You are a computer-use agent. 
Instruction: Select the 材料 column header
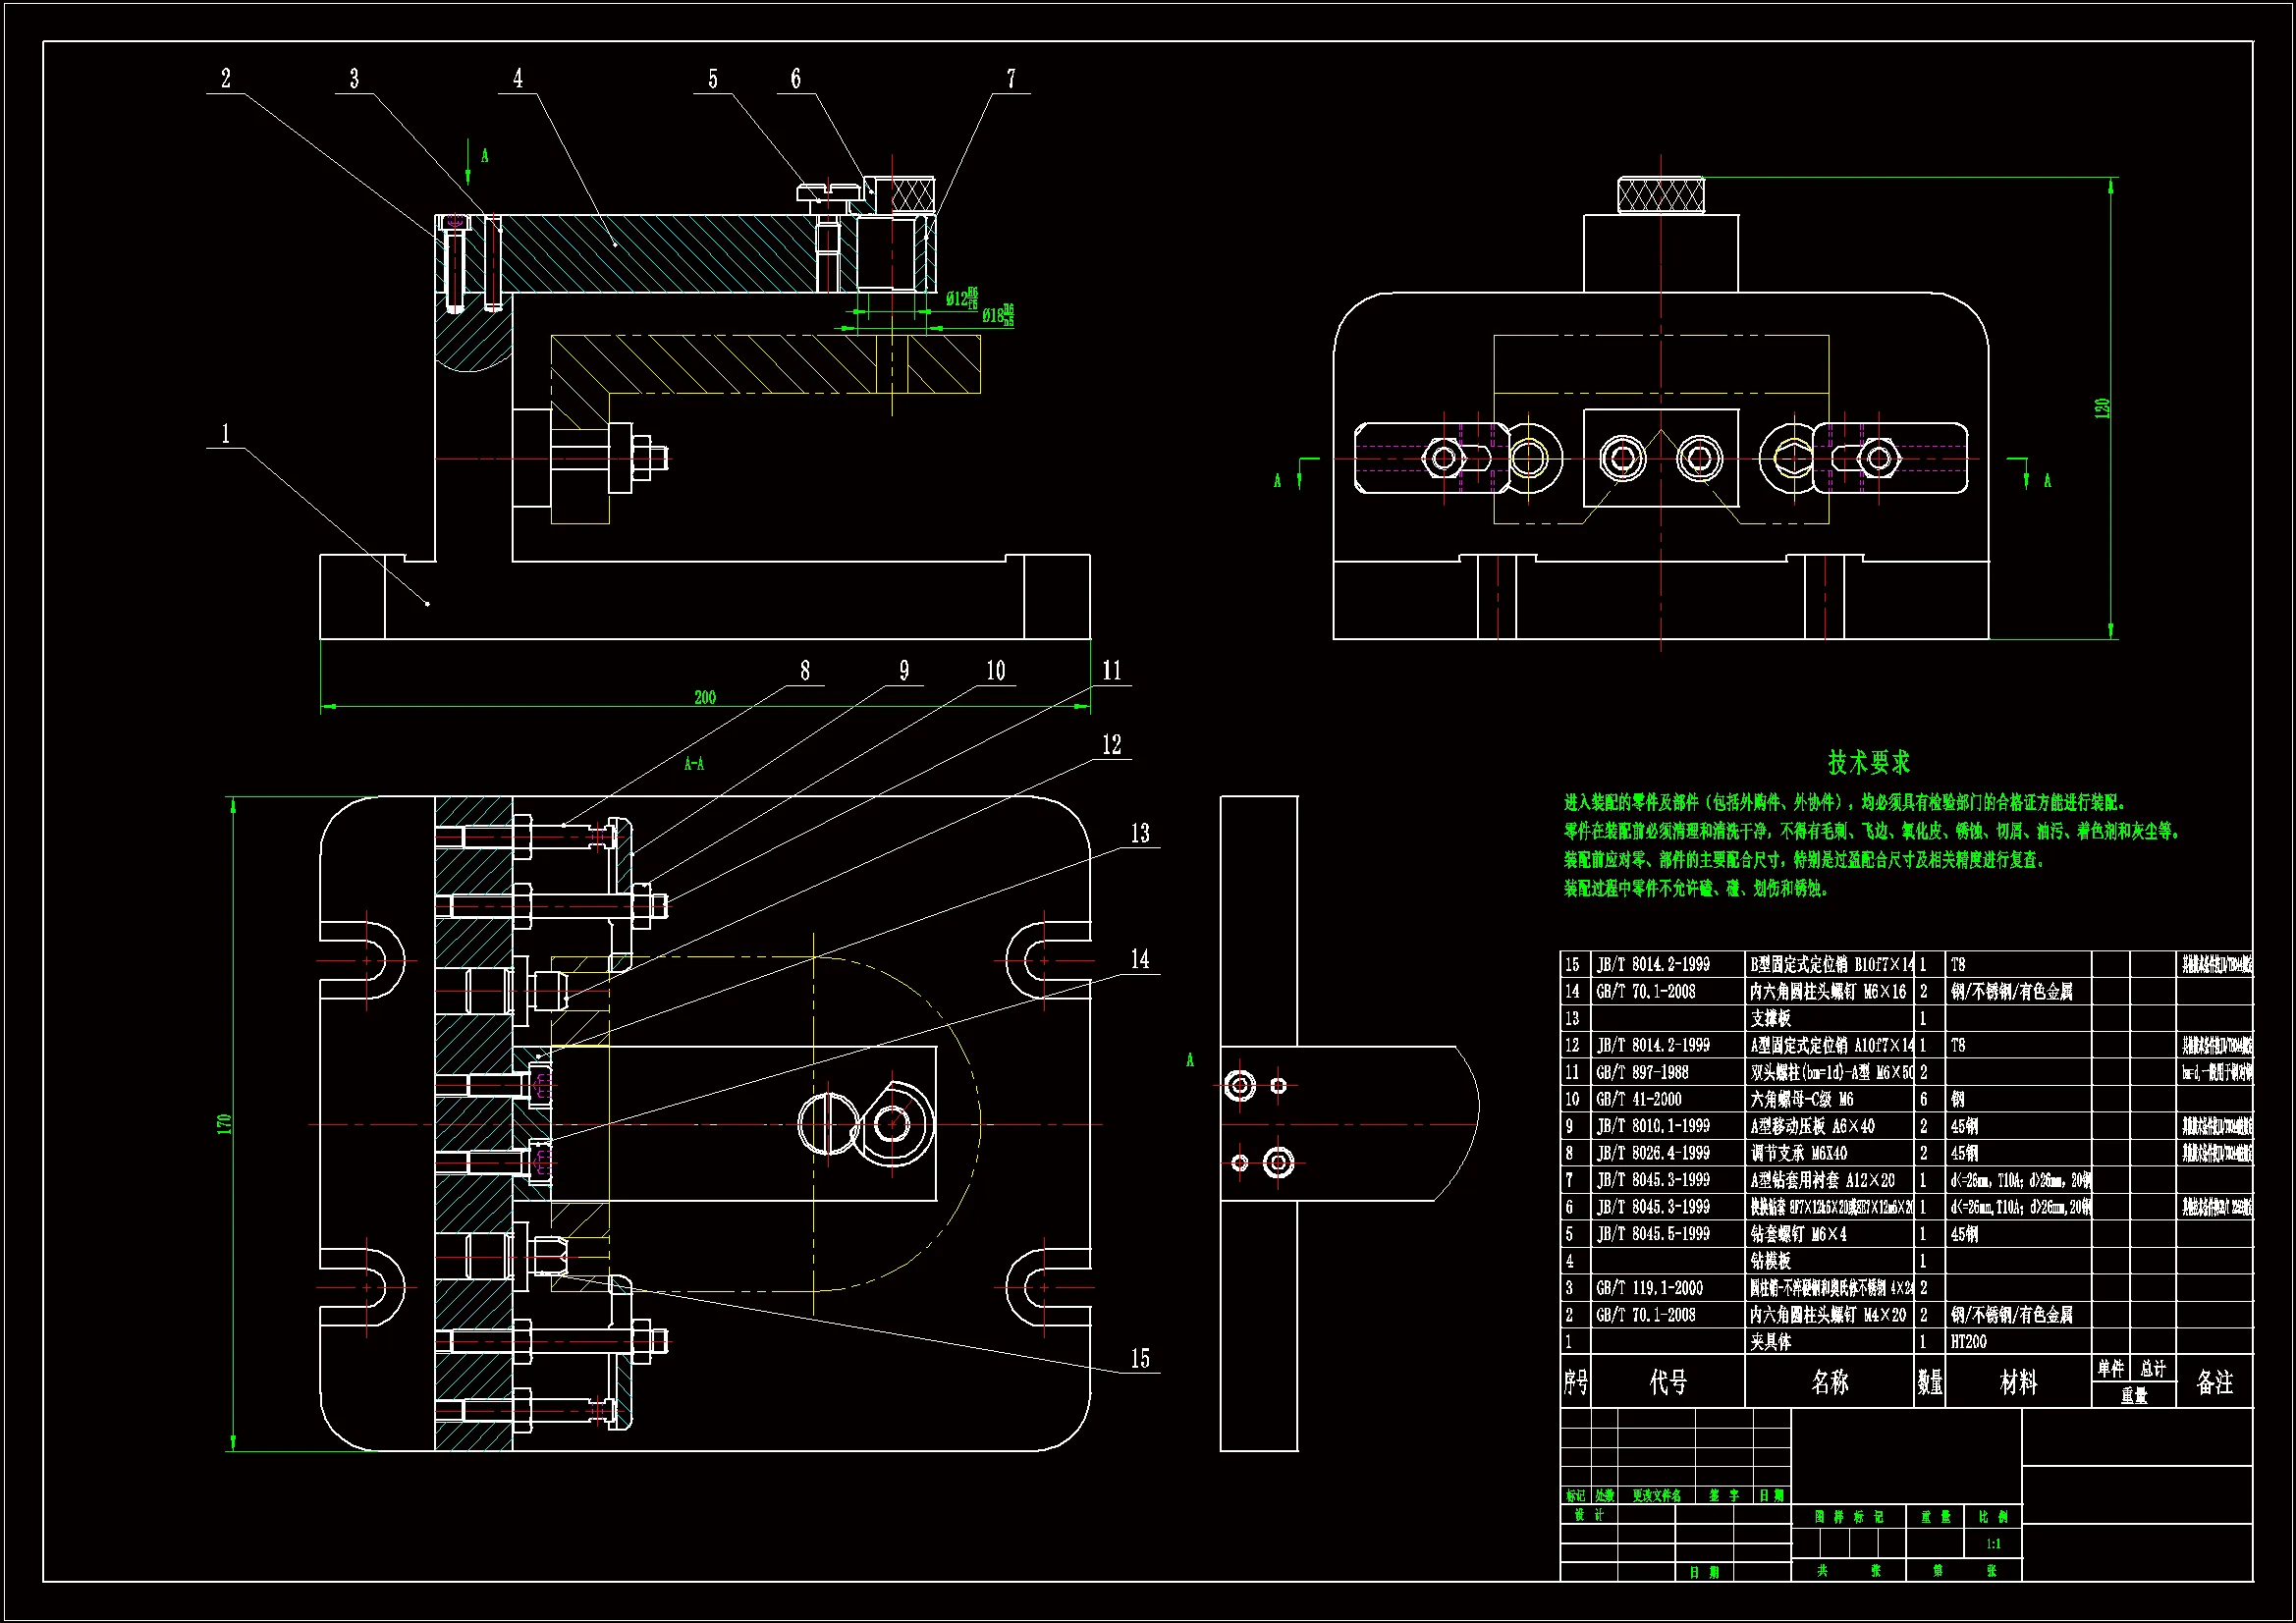(x=2017, y=1382)
